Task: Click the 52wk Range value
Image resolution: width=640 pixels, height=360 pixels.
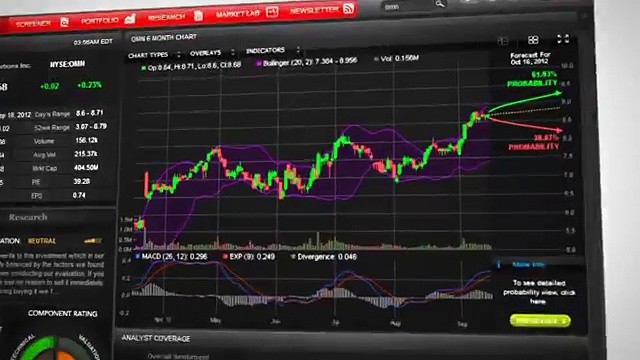Action: (x=91, y=127)
